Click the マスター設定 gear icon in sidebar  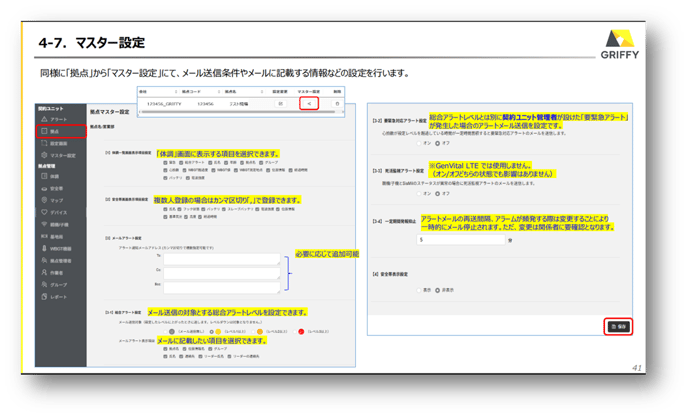click(x=44, y=155)
